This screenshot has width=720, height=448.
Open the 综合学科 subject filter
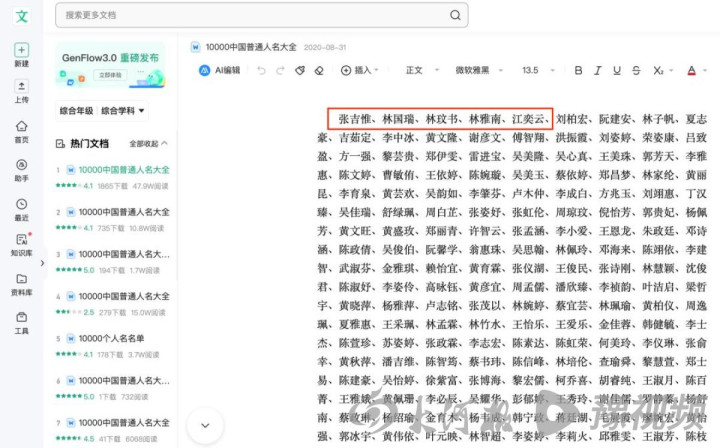click(124, 110)
